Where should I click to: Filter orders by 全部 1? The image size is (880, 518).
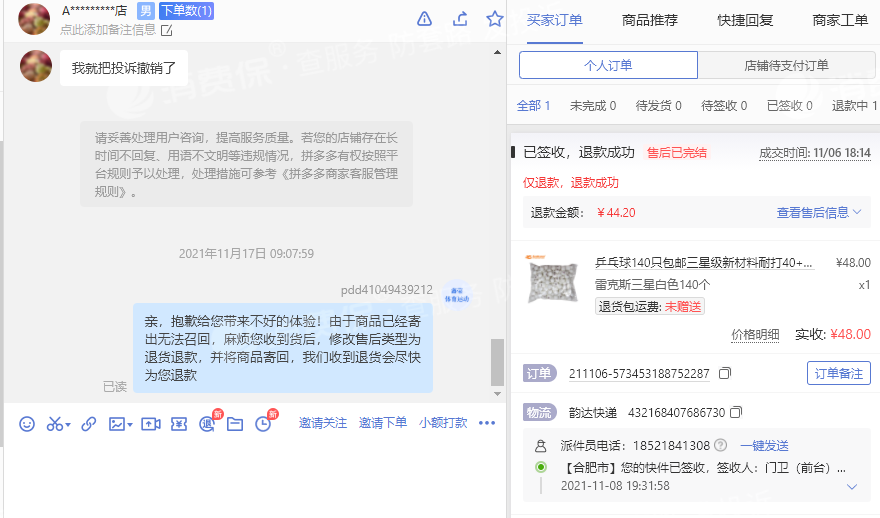click(533, 106)
